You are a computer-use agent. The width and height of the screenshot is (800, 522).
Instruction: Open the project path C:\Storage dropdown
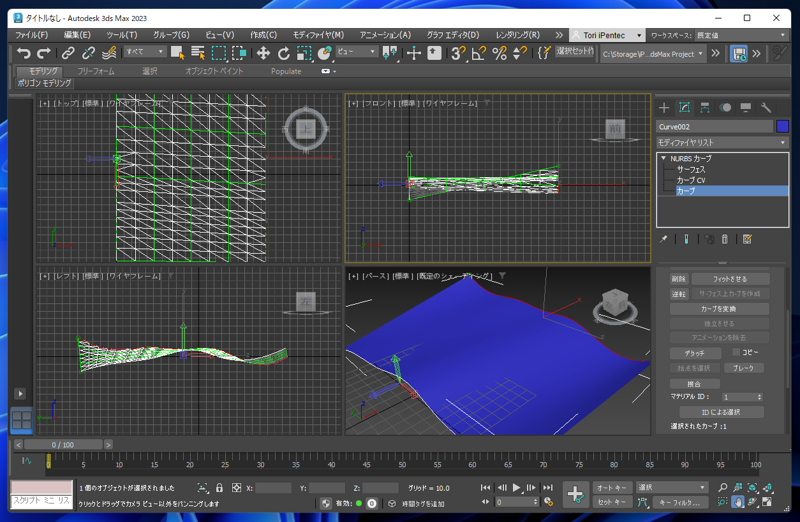pos(653,54)
